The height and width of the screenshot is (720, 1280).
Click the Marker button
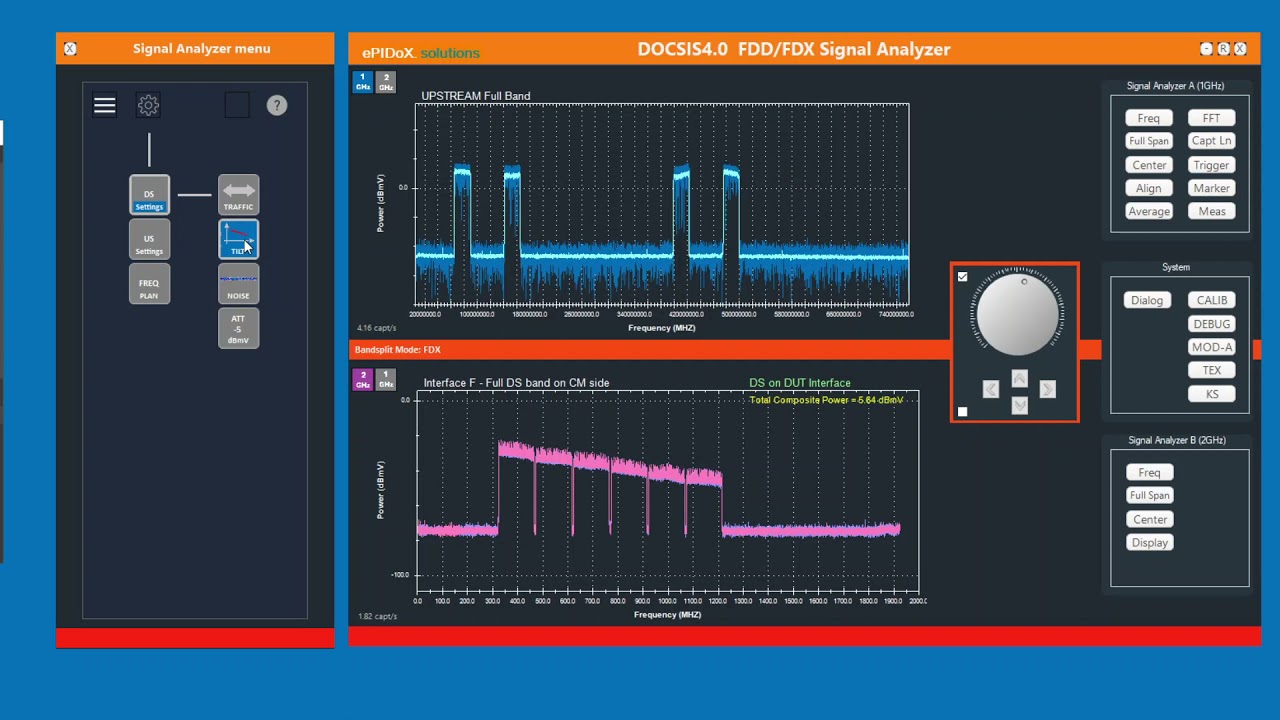1211,188
